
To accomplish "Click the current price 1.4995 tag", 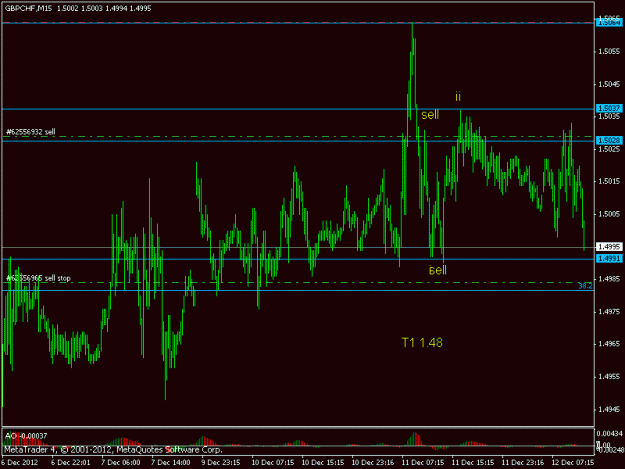I will coord(609,247).
